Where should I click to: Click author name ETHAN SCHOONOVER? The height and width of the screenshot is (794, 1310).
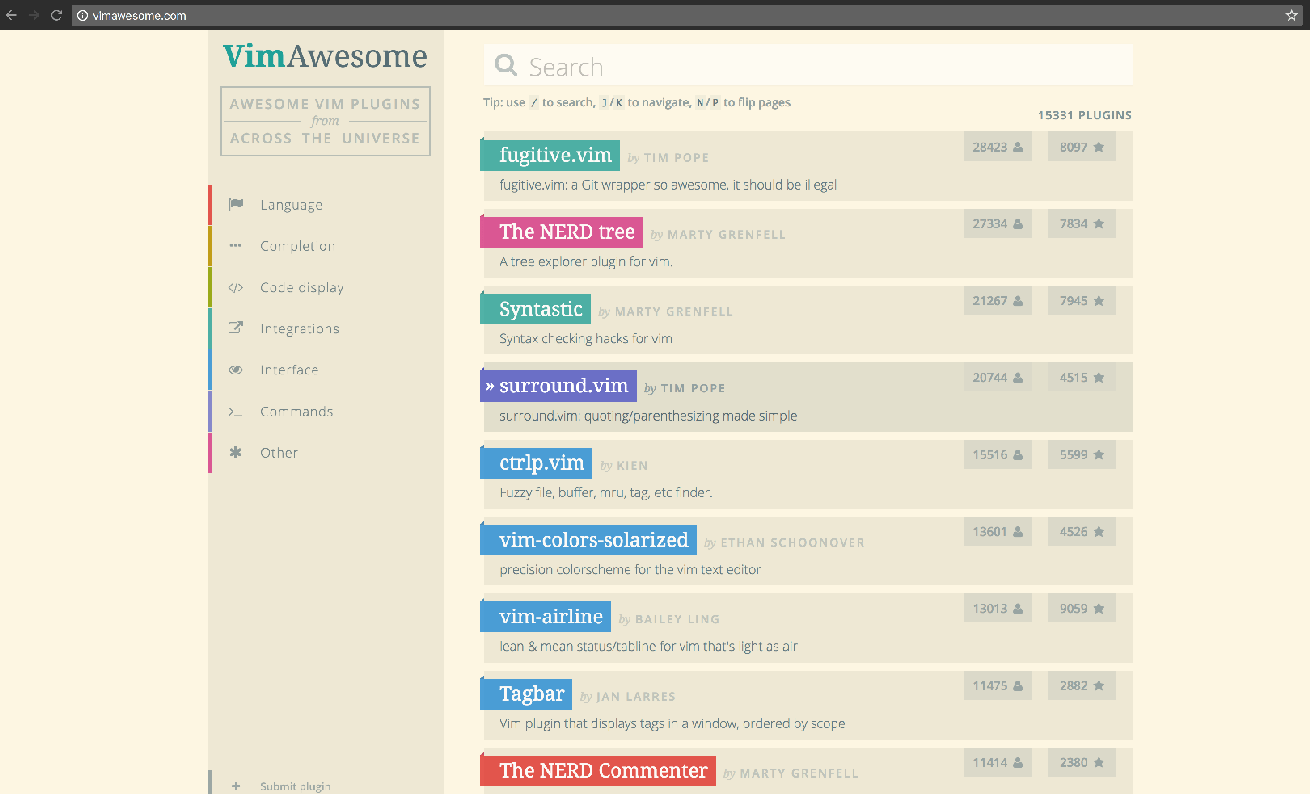point(792,543)
